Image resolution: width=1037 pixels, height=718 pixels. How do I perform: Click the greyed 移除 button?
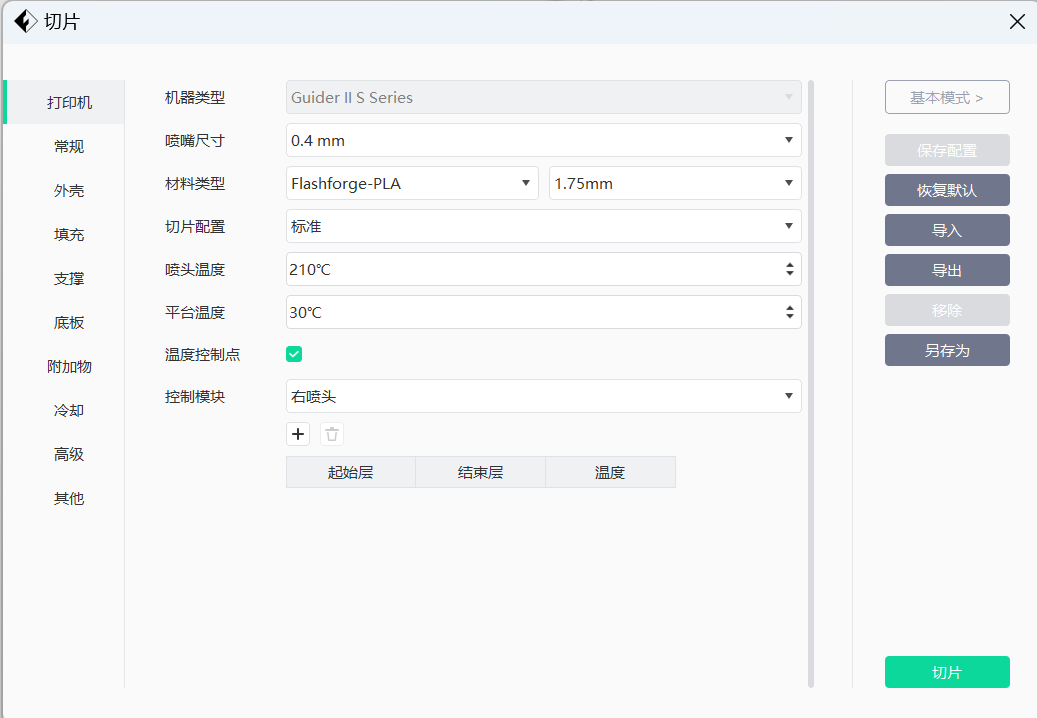click(947, 310)
